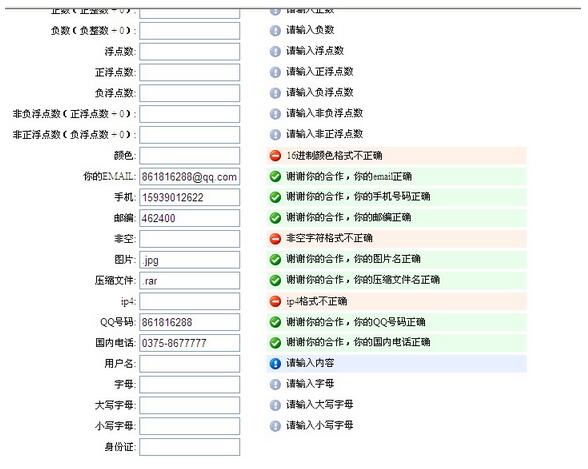Focus the 颜色 input field
Screen dimensions: 588x469
click(189, 156)
